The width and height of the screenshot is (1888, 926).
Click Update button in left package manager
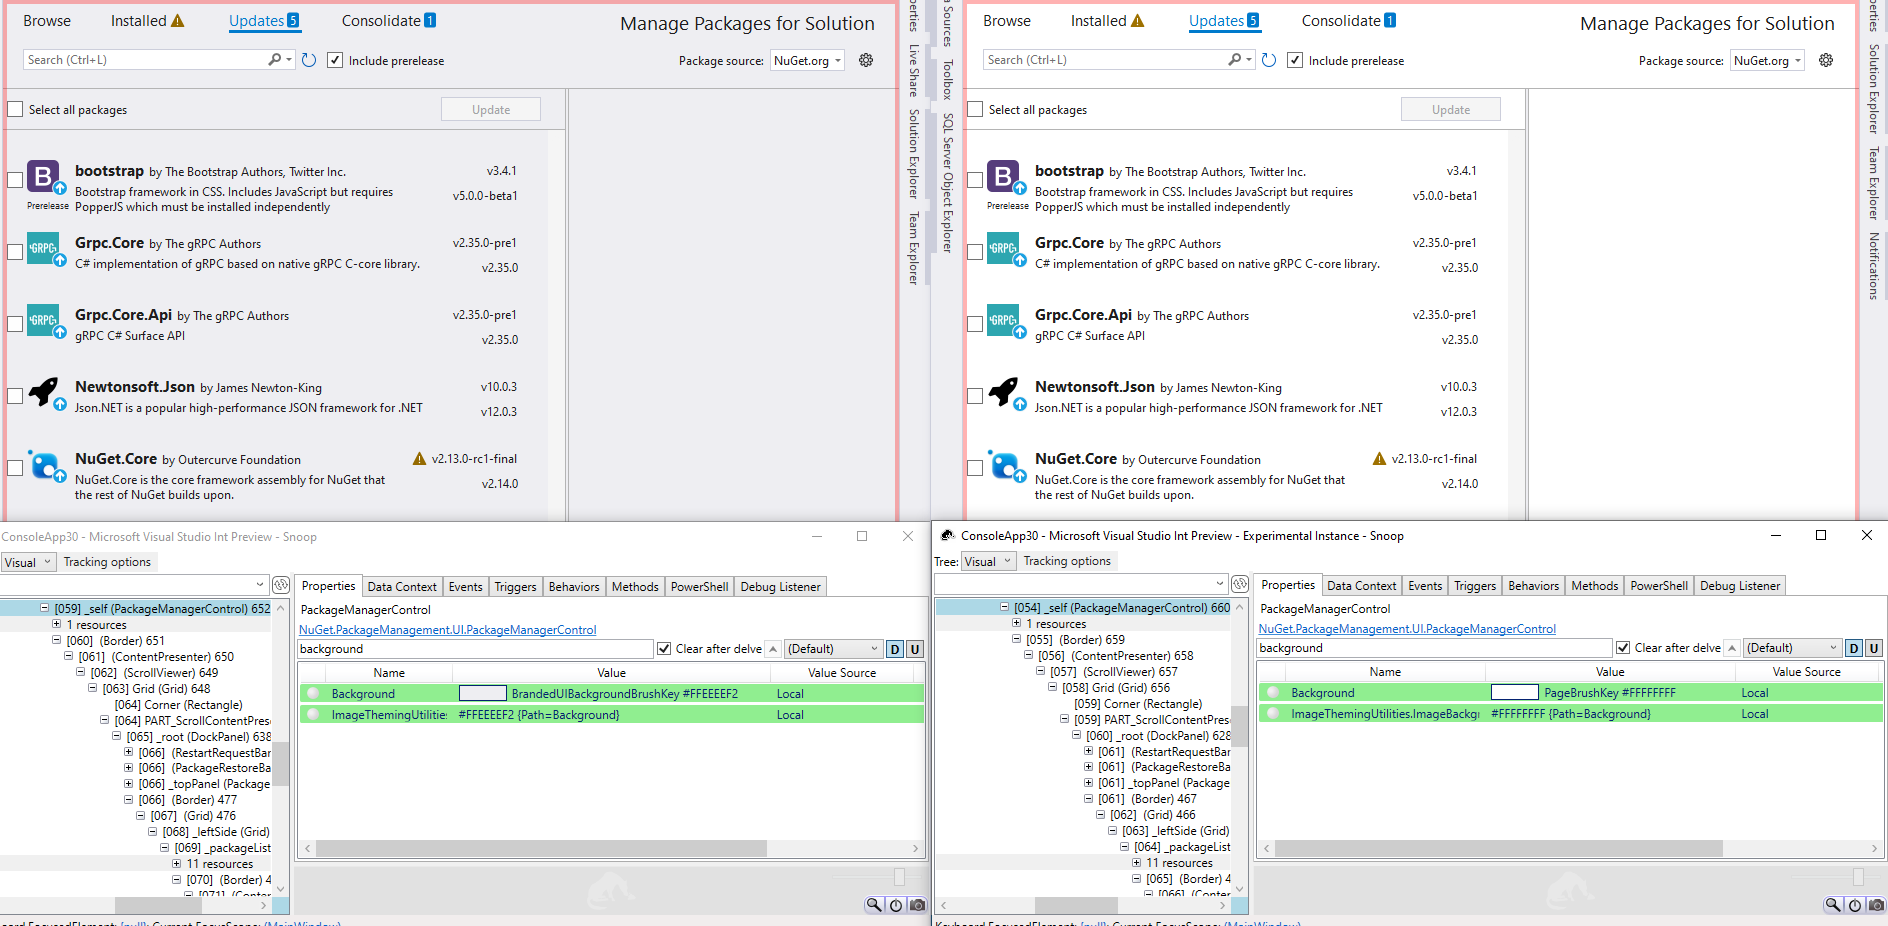(x=491, y=109)
